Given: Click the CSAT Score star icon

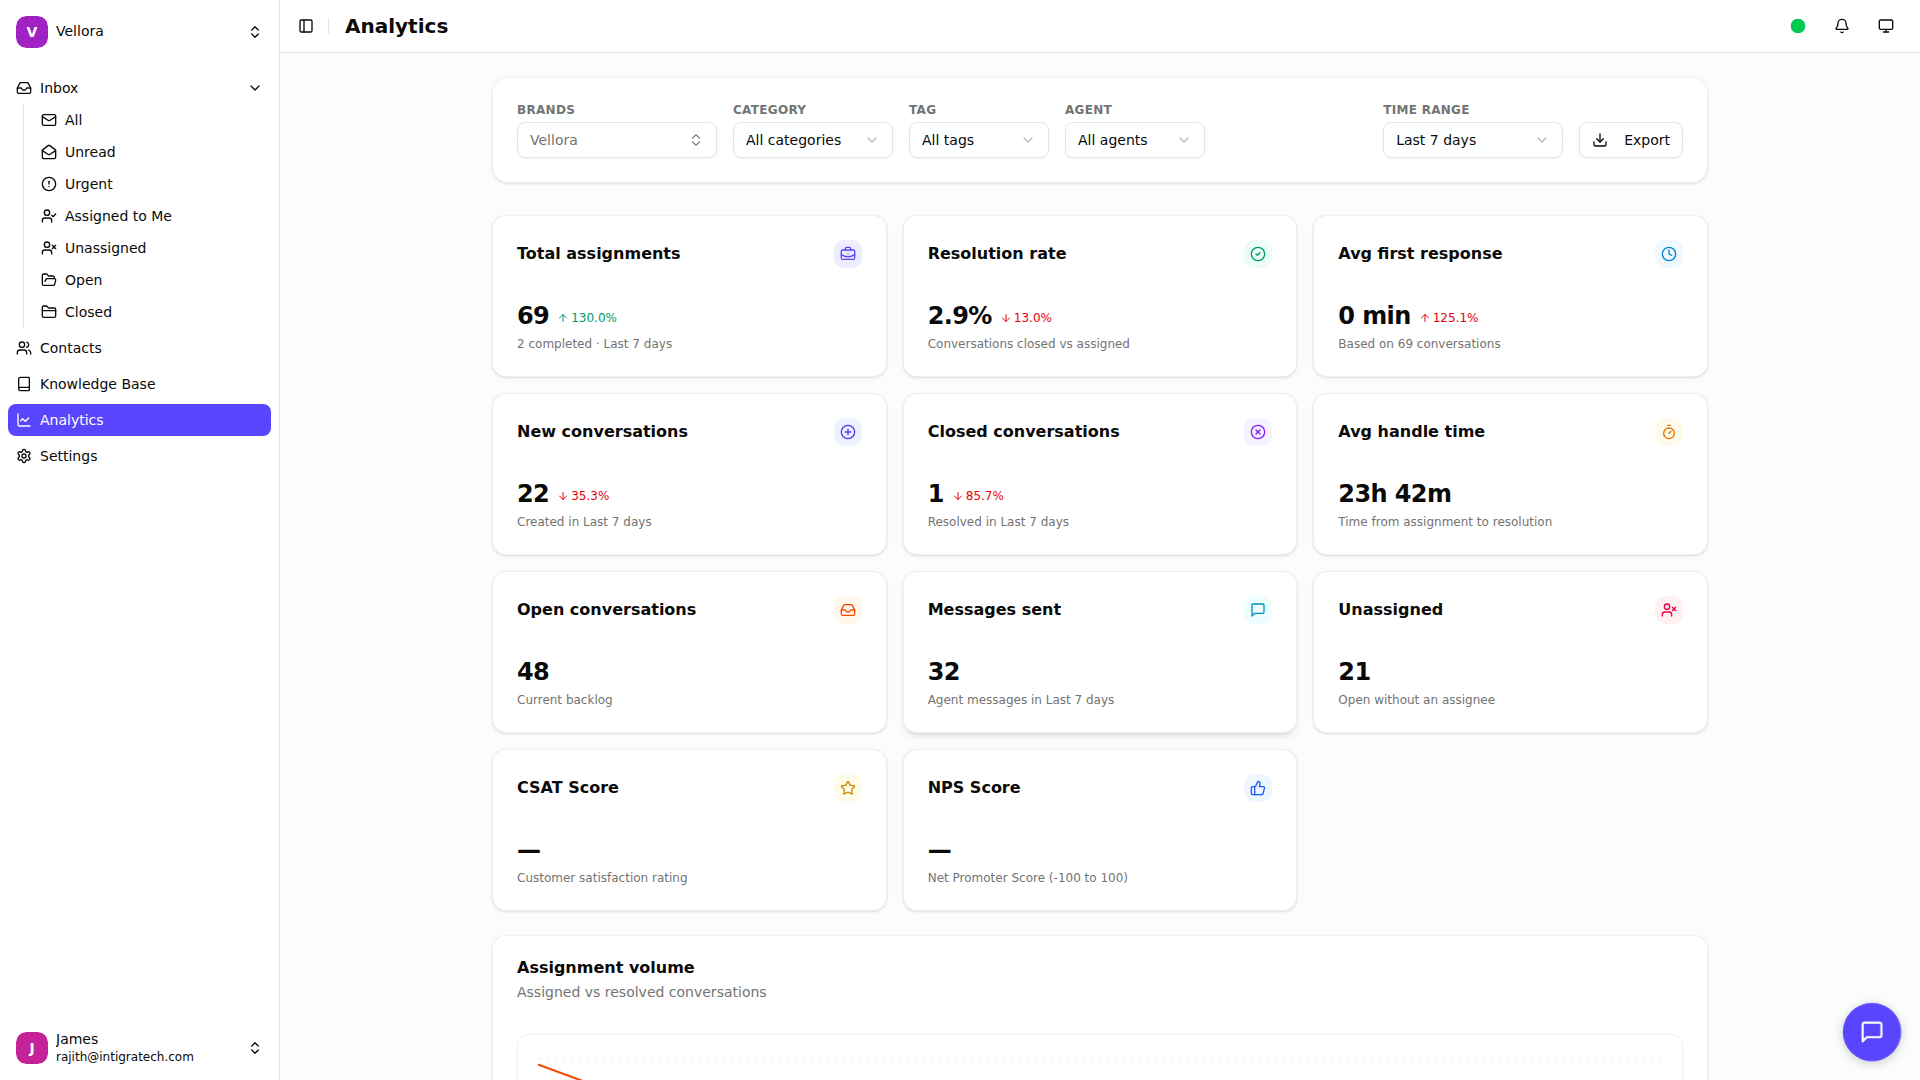Looking at the screenshot, I should pos(848,788).
